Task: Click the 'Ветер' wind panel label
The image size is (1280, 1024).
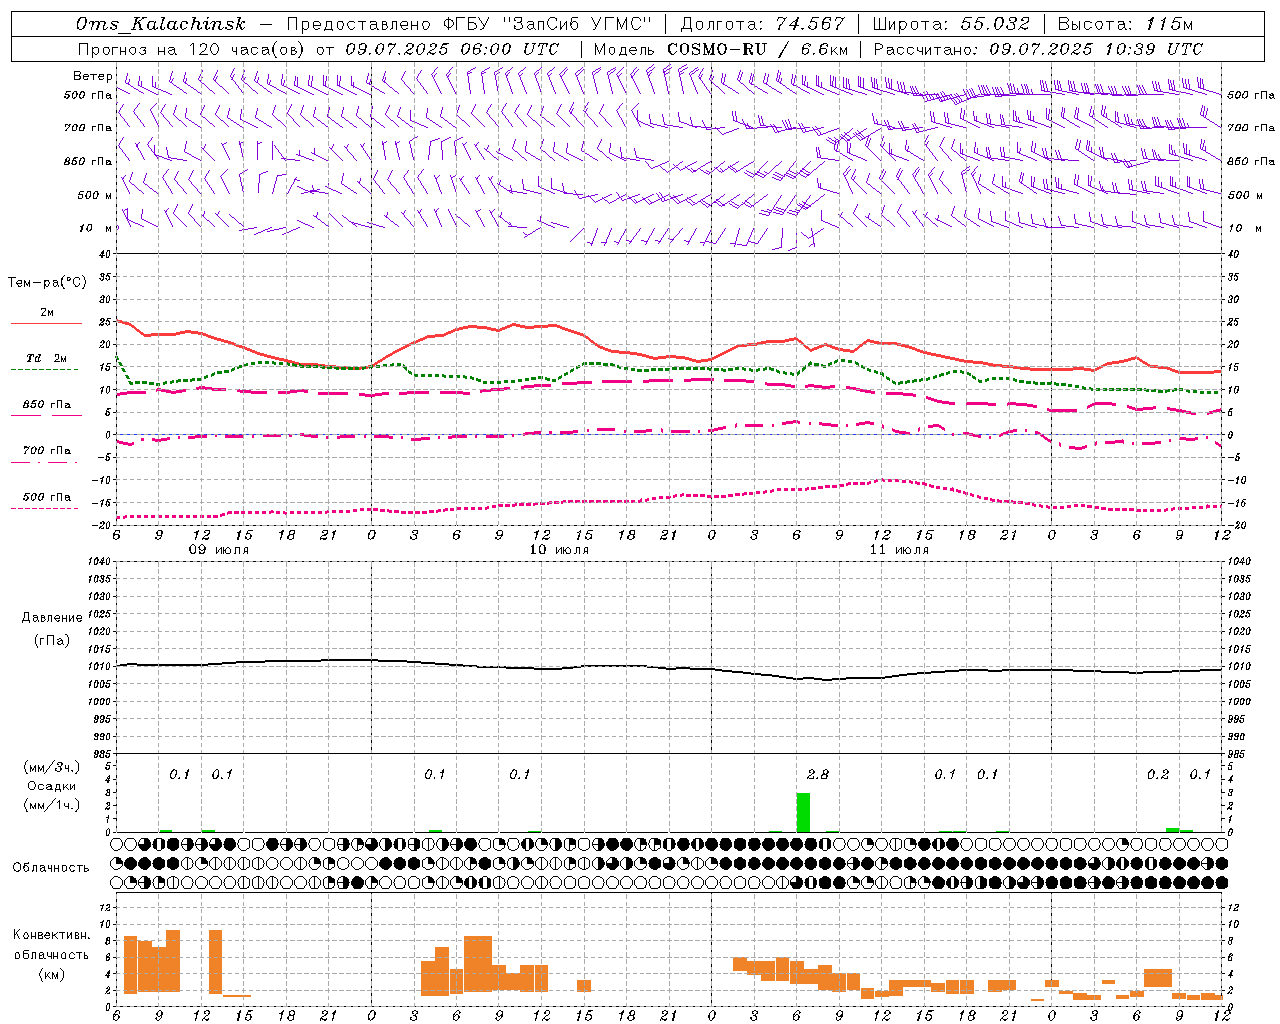Action: coord(93,76)
